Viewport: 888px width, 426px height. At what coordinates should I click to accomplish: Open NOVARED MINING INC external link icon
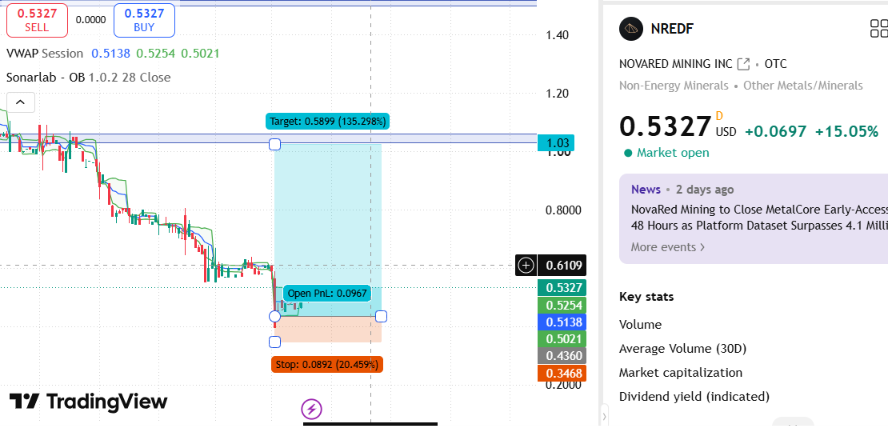point(743,64)
